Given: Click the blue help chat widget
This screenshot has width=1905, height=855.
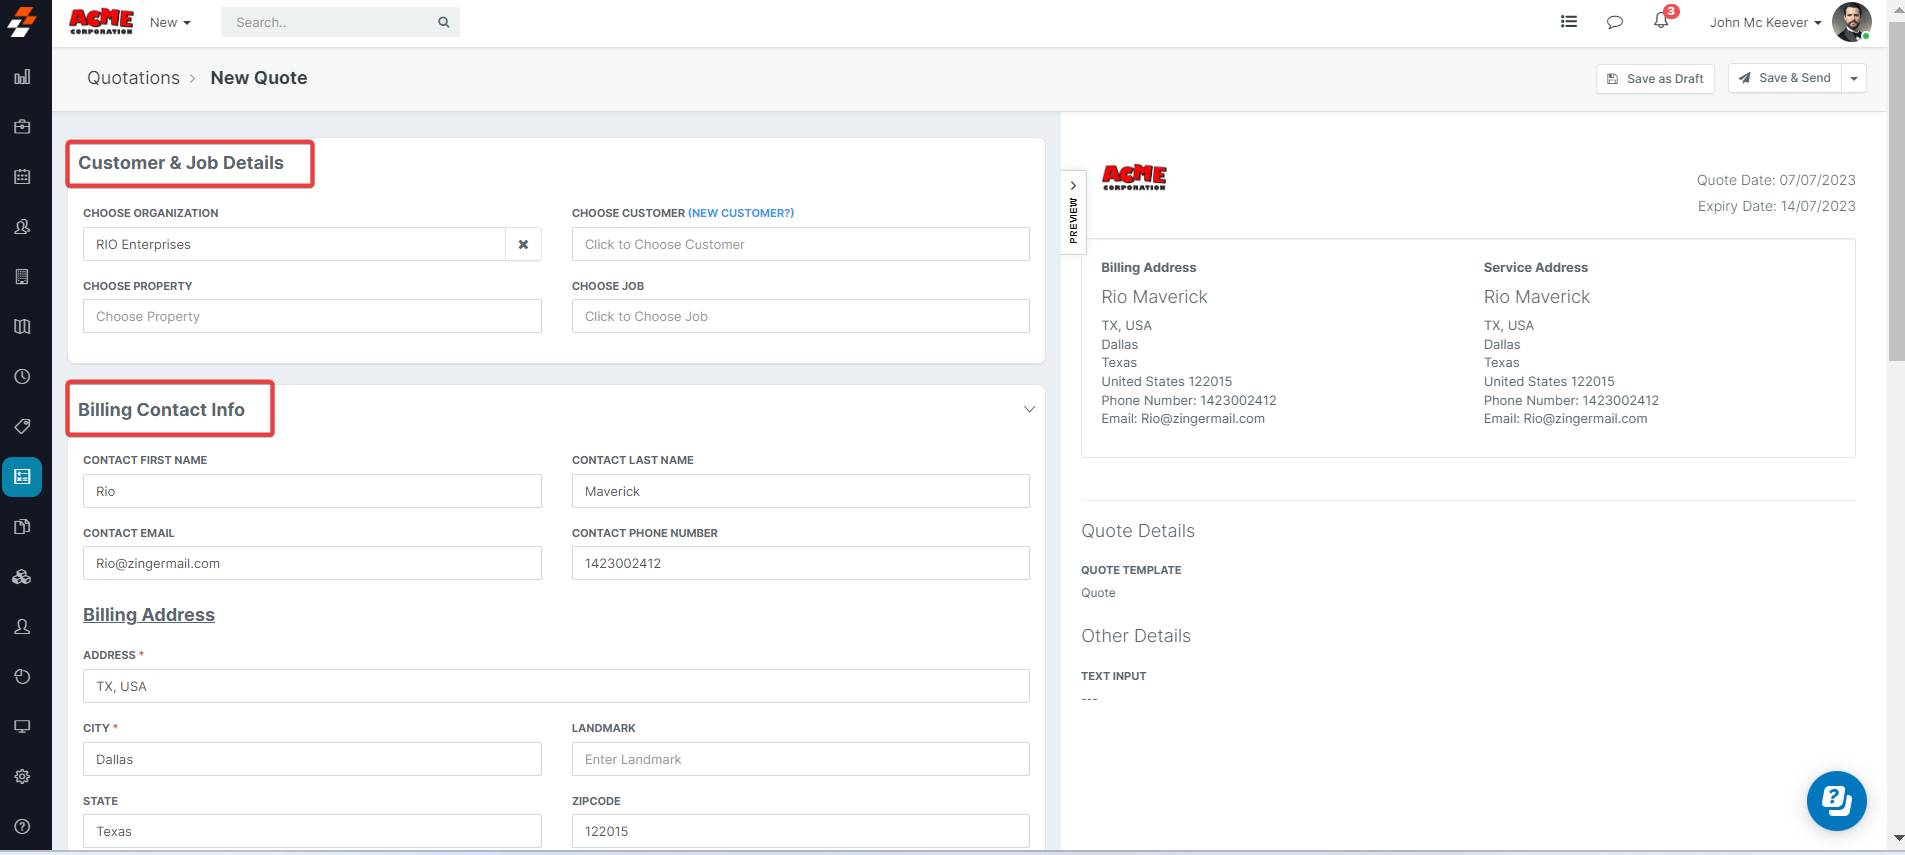Looking at the screenshot, I should coord(1836,801).
